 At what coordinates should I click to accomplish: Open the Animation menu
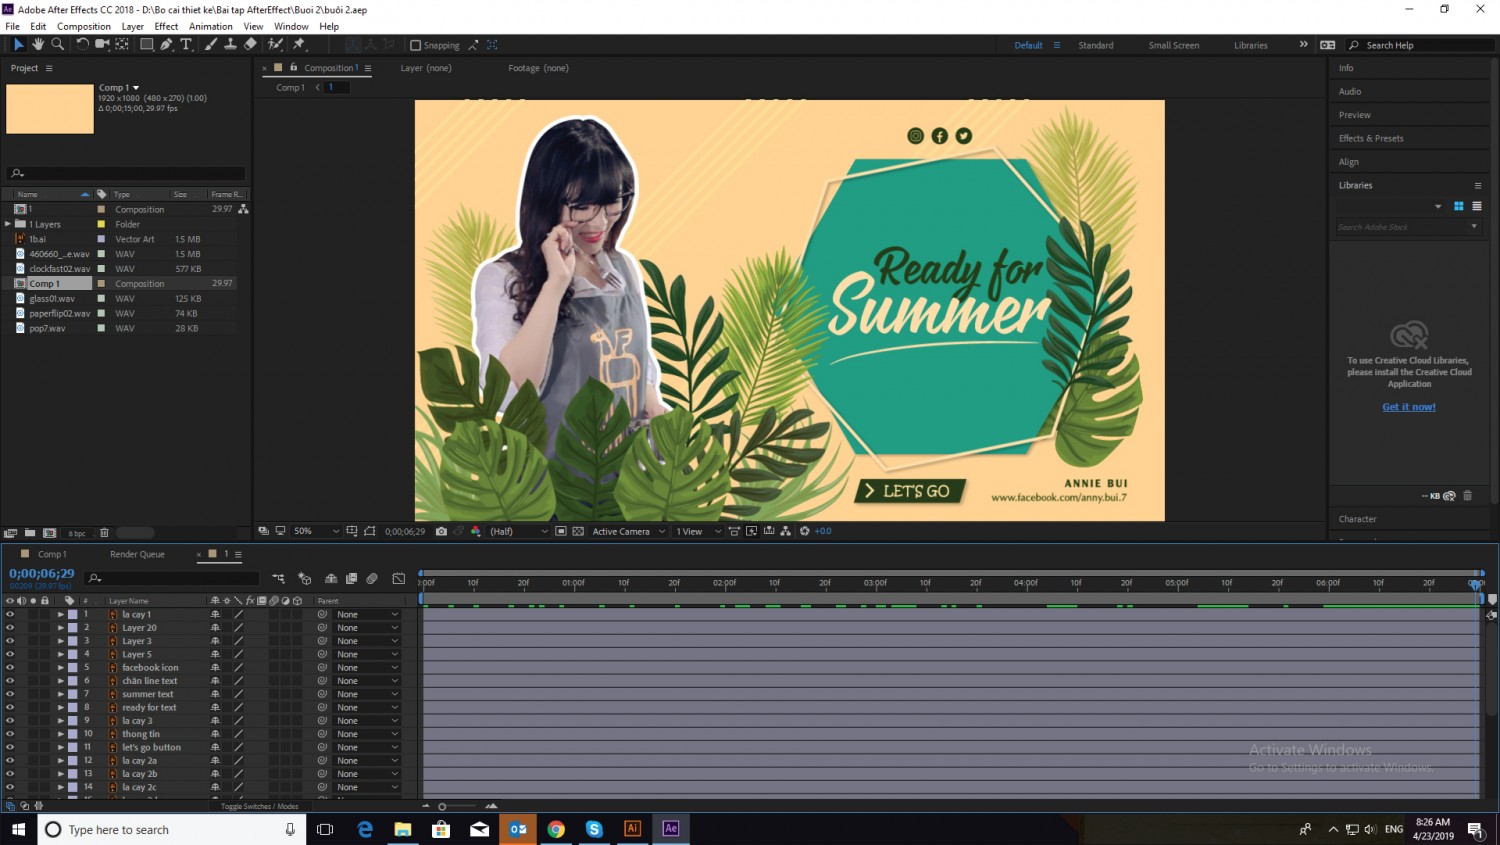[211, 26]
